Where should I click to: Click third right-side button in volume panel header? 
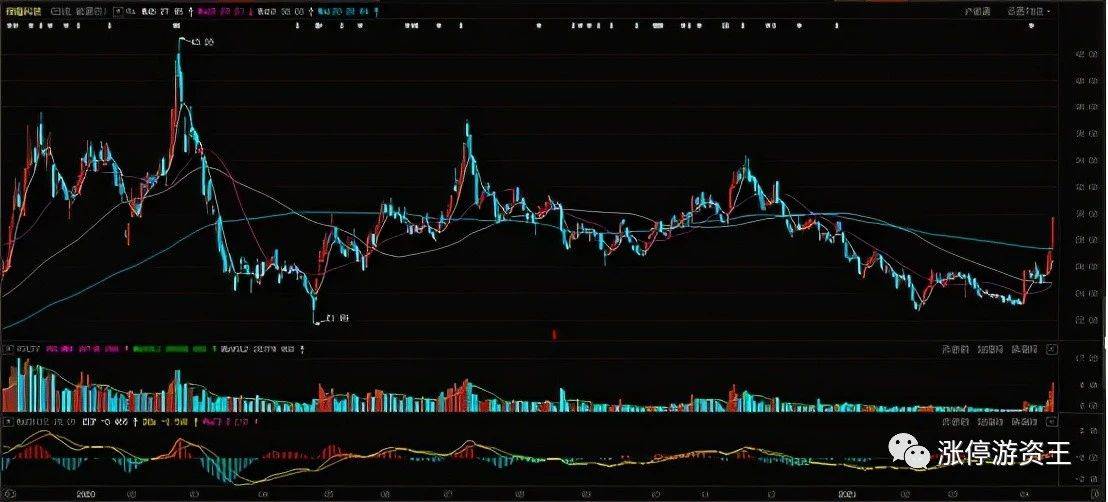(x=1025, y=349)
